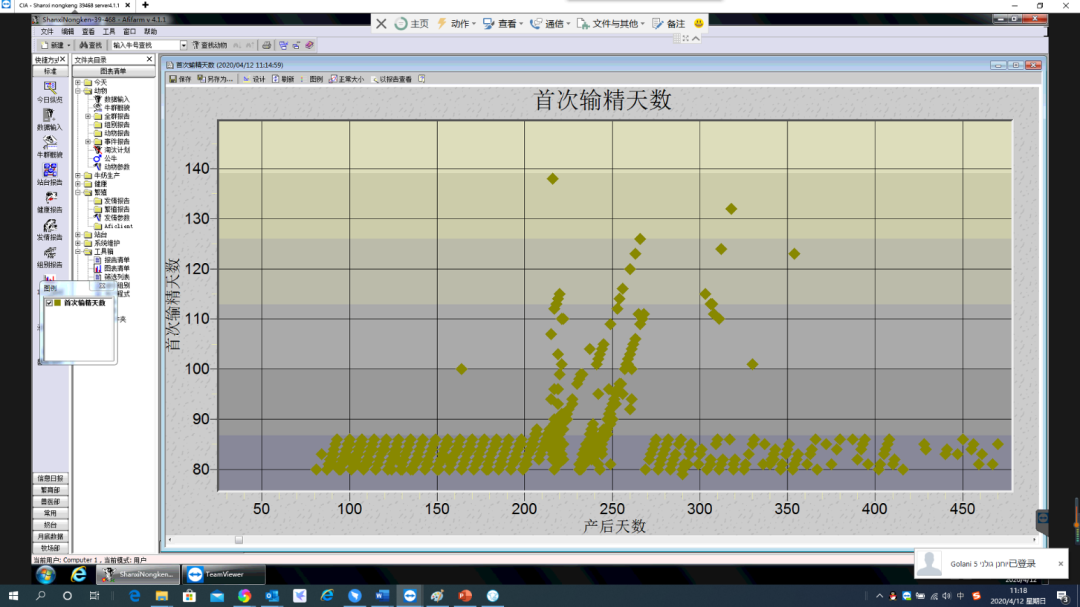Open the 编辑 menu

pos(68,32)
